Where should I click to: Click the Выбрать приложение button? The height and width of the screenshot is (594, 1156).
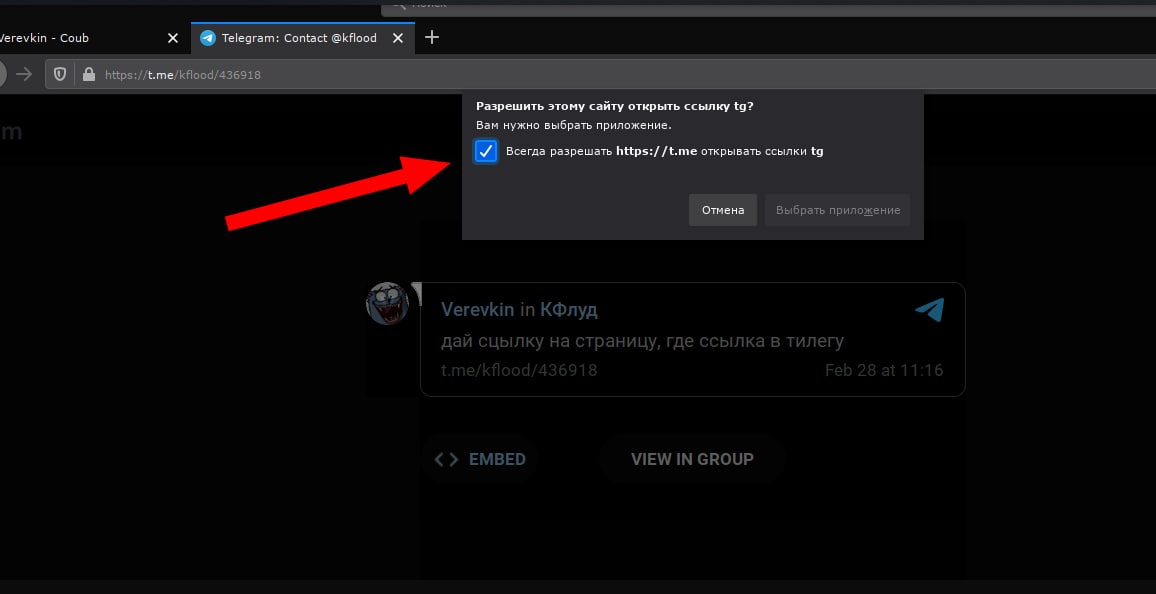coord(838,210)
